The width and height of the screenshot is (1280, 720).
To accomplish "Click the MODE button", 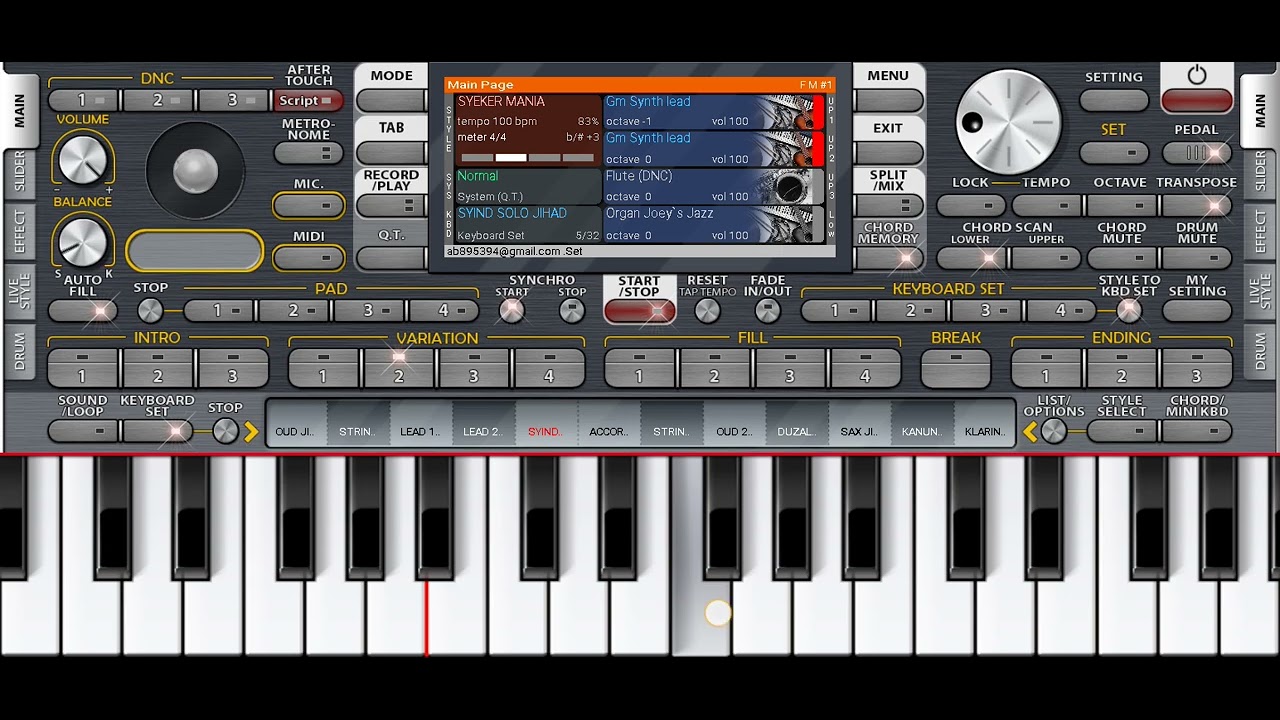I will 391,100.
